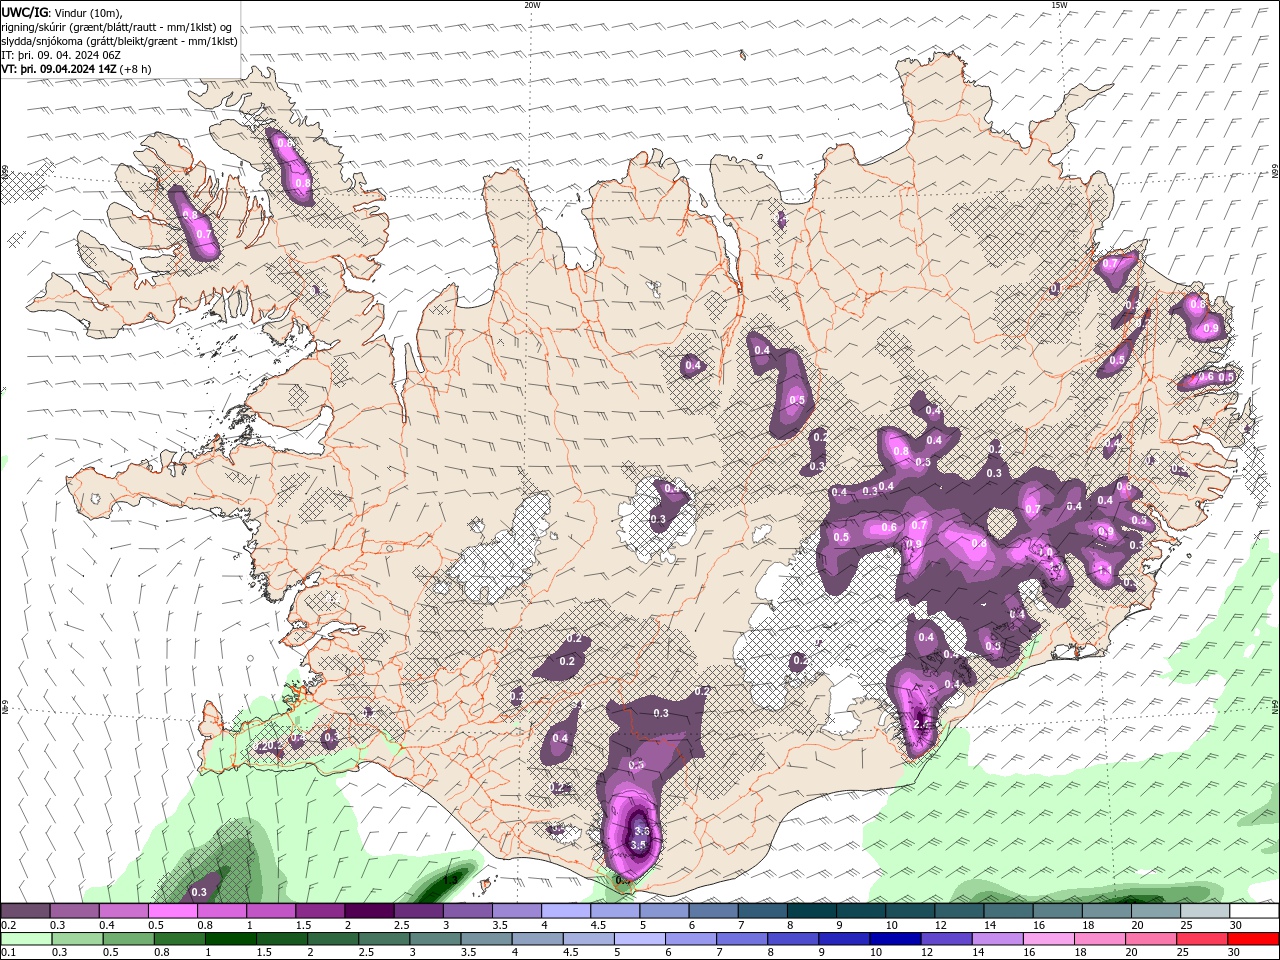Select the pale green 0.1 rain legend swatch
This screenshot has height=960, width=1280.
pyautogui.click(x=24, y=939)
